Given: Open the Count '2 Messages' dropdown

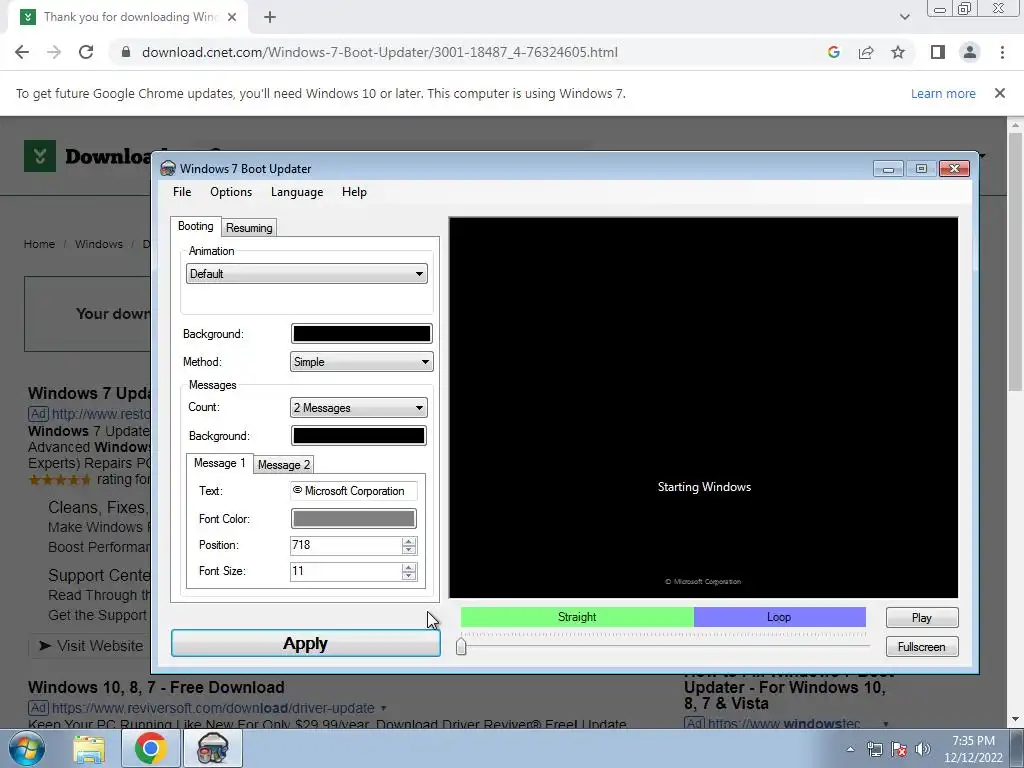Looking at the screenshot, I should click(x=359, y=408).
